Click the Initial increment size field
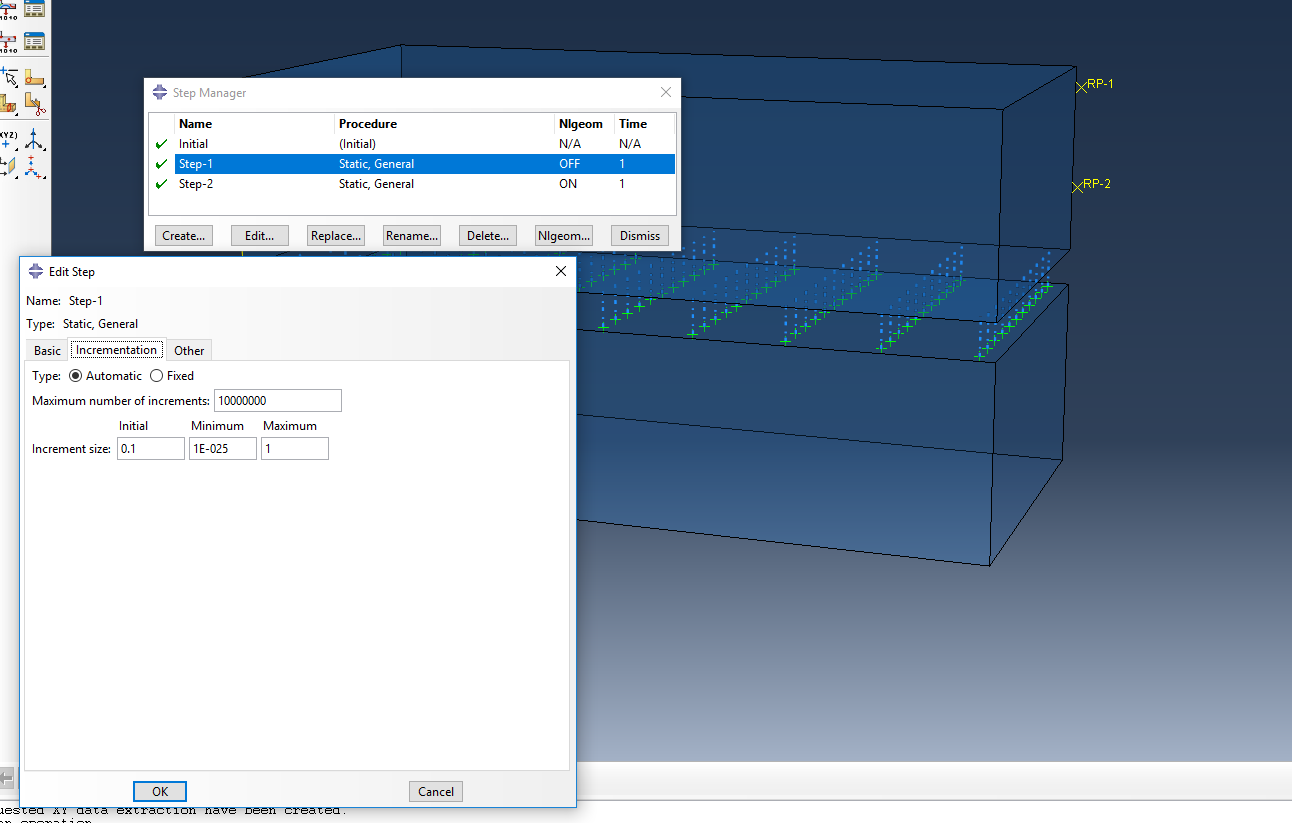The height and width of the screenshot is (823, 1292). pyautogui.click(x=151, y=449)
